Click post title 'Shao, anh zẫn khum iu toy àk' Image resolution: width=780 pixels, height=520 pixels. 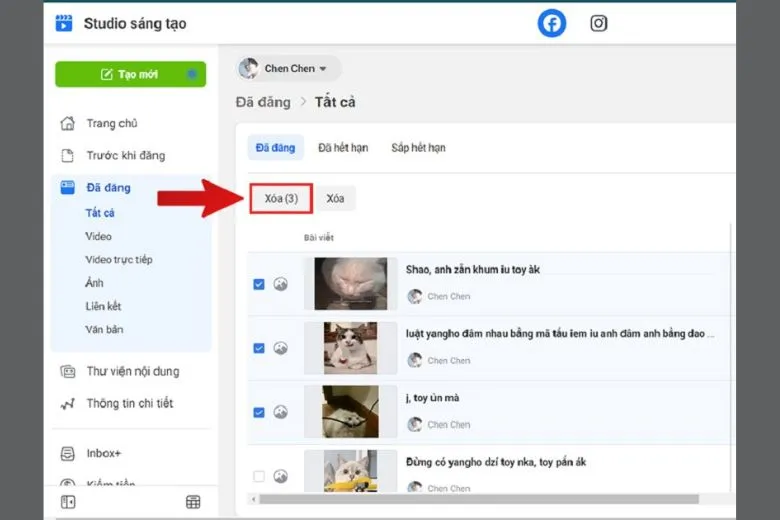473,270
